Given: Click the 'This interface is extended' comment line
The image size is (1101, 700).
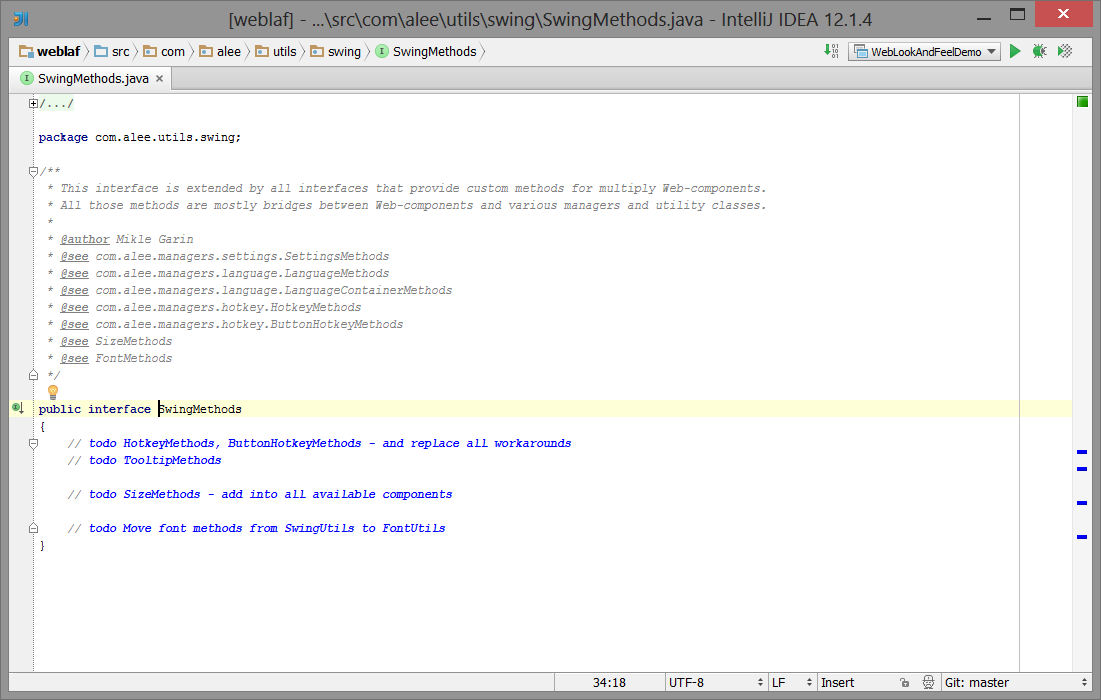Looking at the screenshot, I should [x=407, y=188].
